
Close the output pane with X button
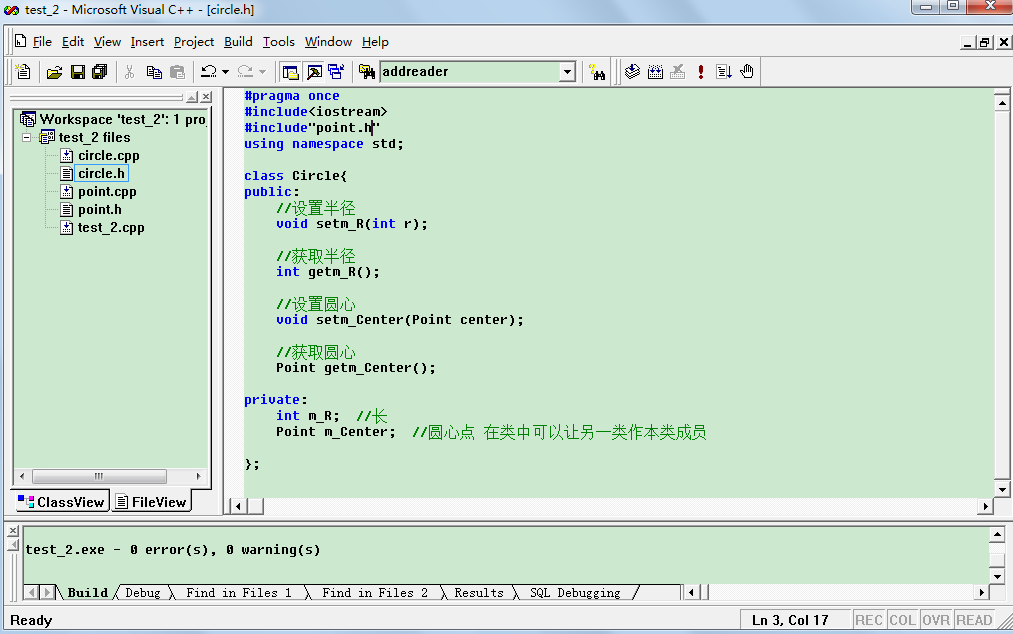(13, 531)
